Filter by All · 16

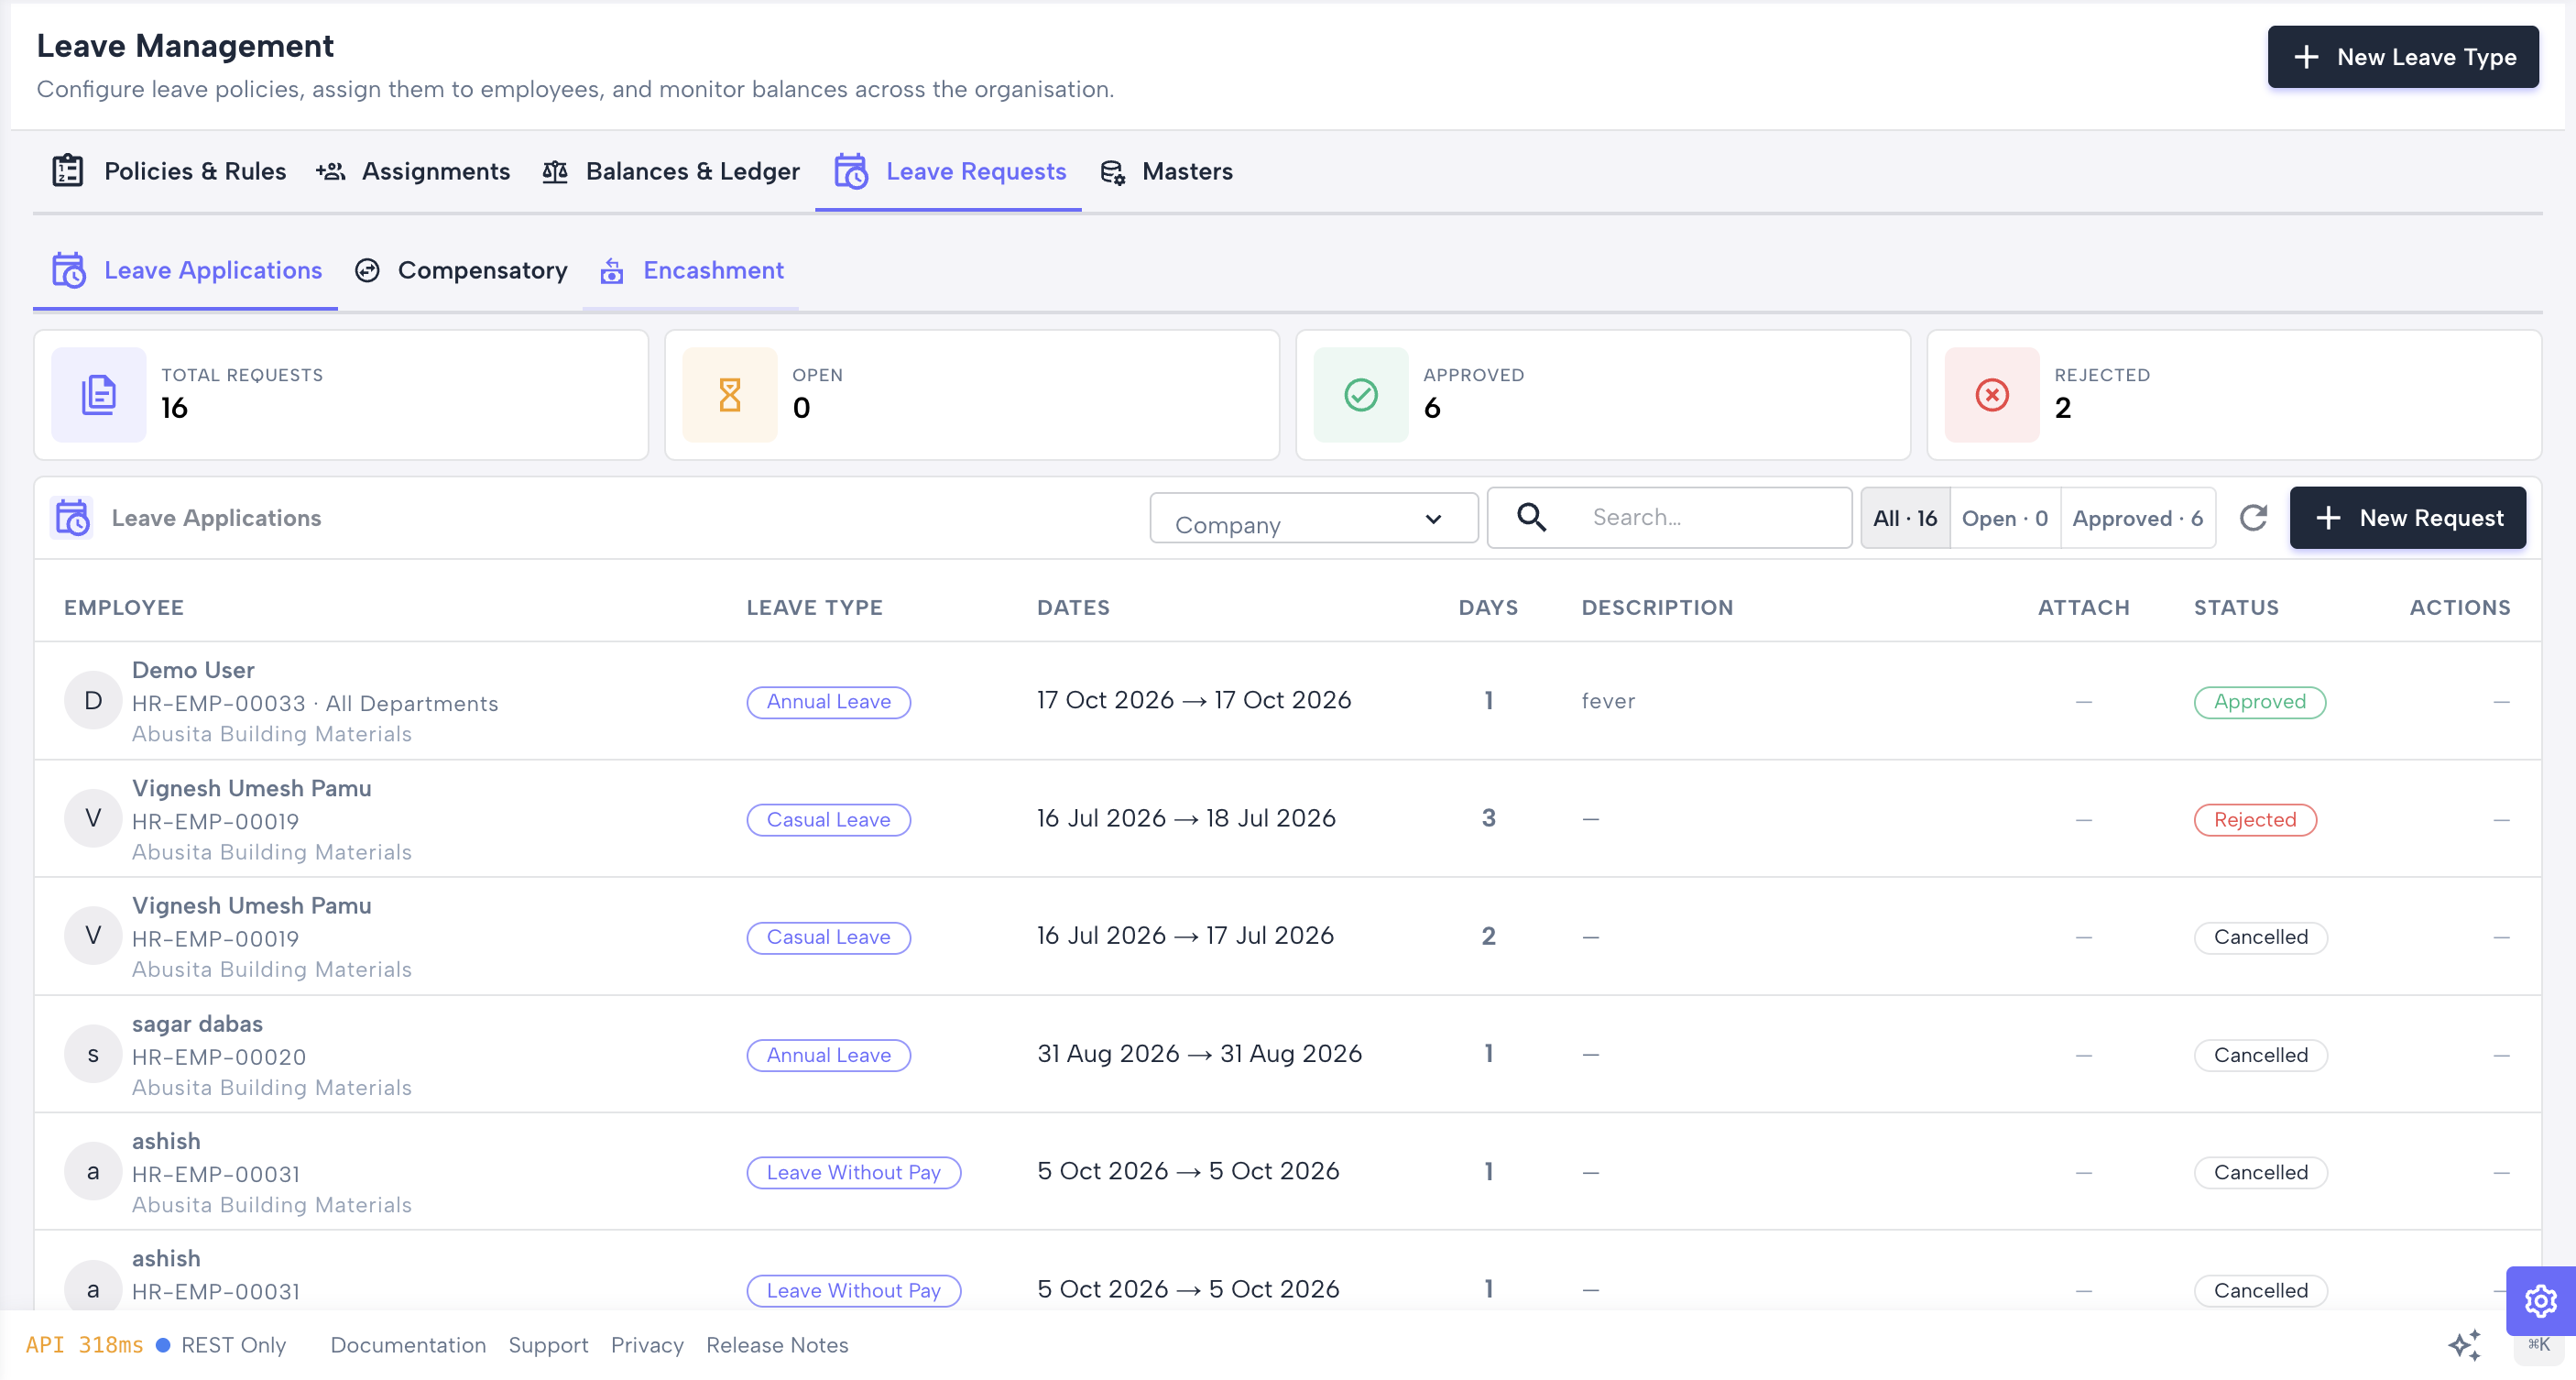coord(1904,518)
